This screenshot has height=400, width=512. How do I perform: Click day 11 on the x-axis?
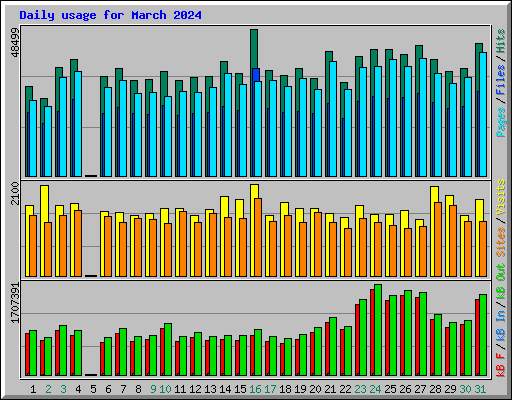point(180,389)
